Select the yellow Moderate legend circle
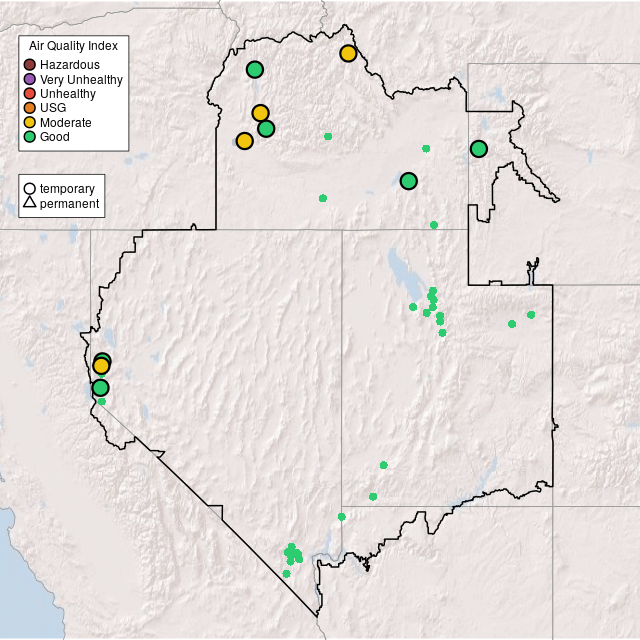This screenshot has height=640, width=640. pyautogui.click(x=30, y=122)
